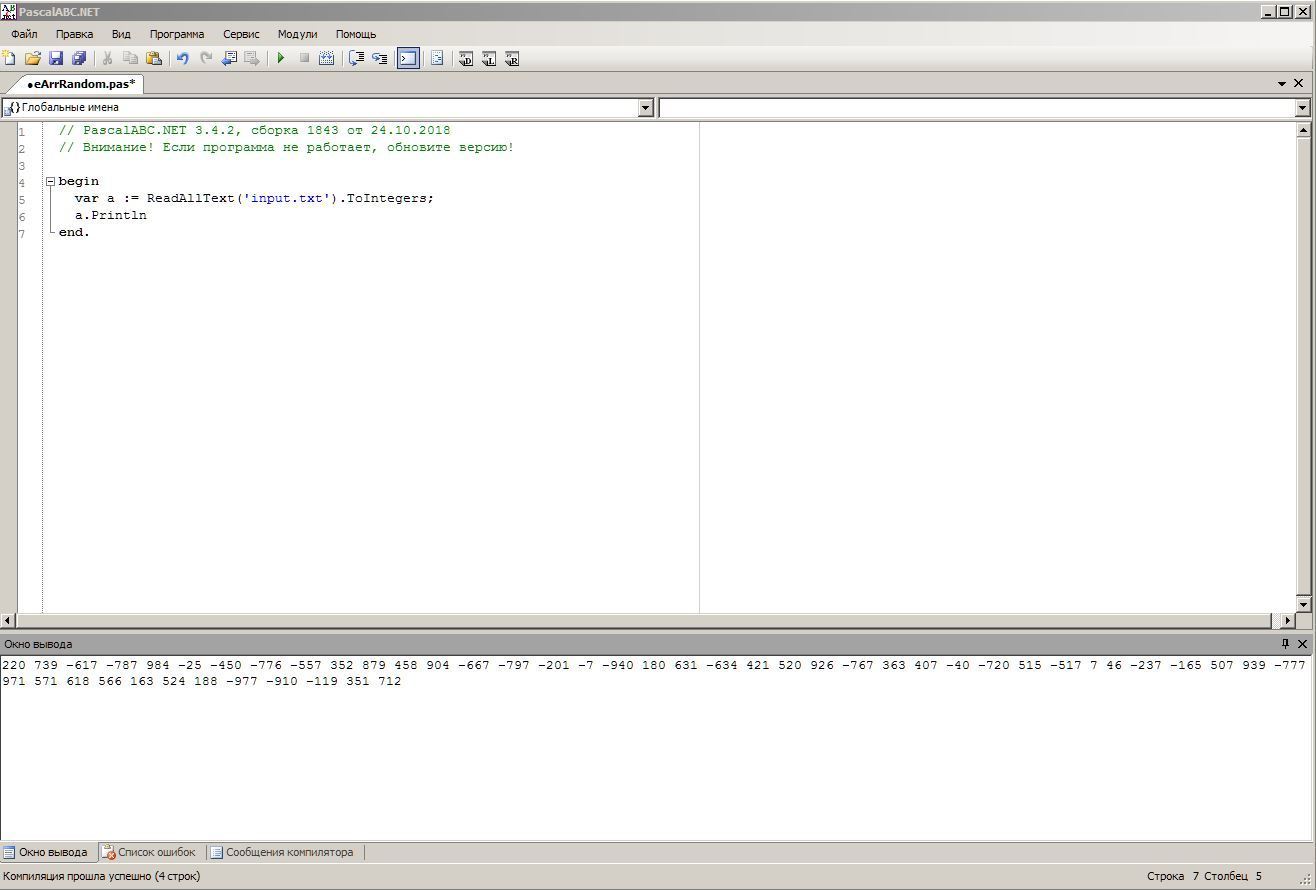The width and height of the screenshot is (1316, 890).
Task: Open the Сообщения компилятора tab
Action: pyautogui.click(x=288, y=853)
